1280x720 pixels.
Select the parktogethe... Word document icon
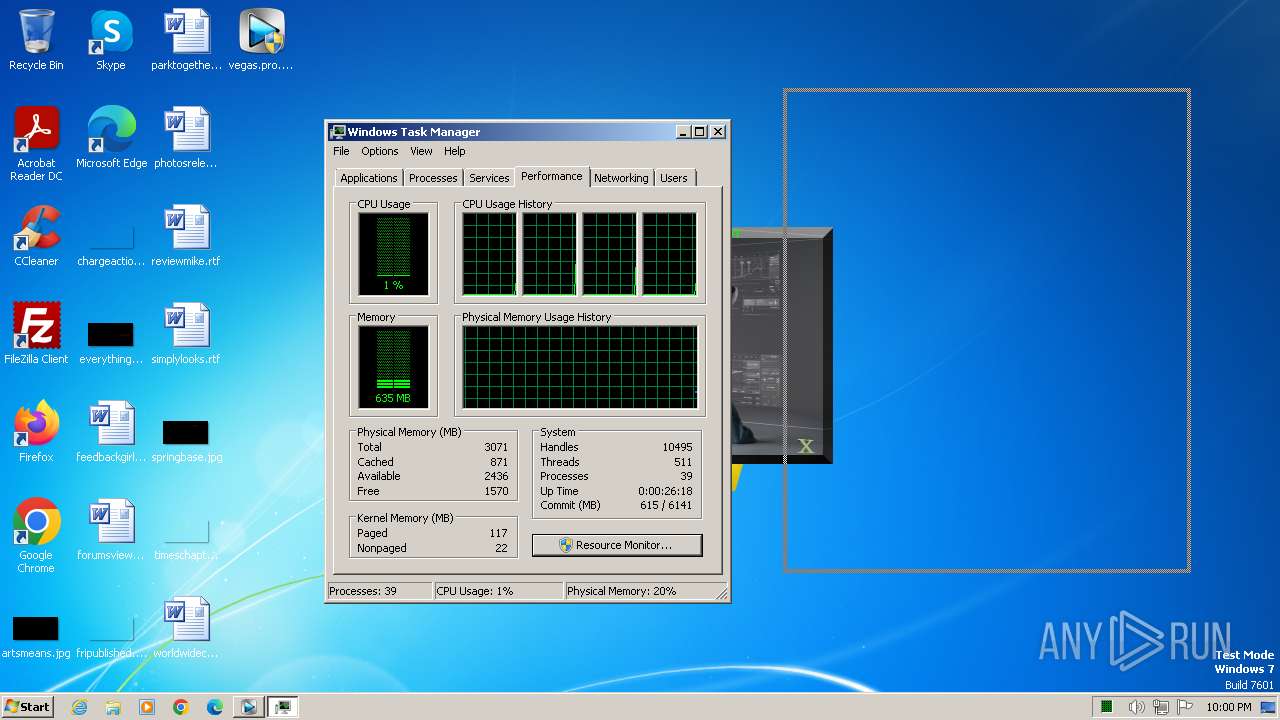186,40
